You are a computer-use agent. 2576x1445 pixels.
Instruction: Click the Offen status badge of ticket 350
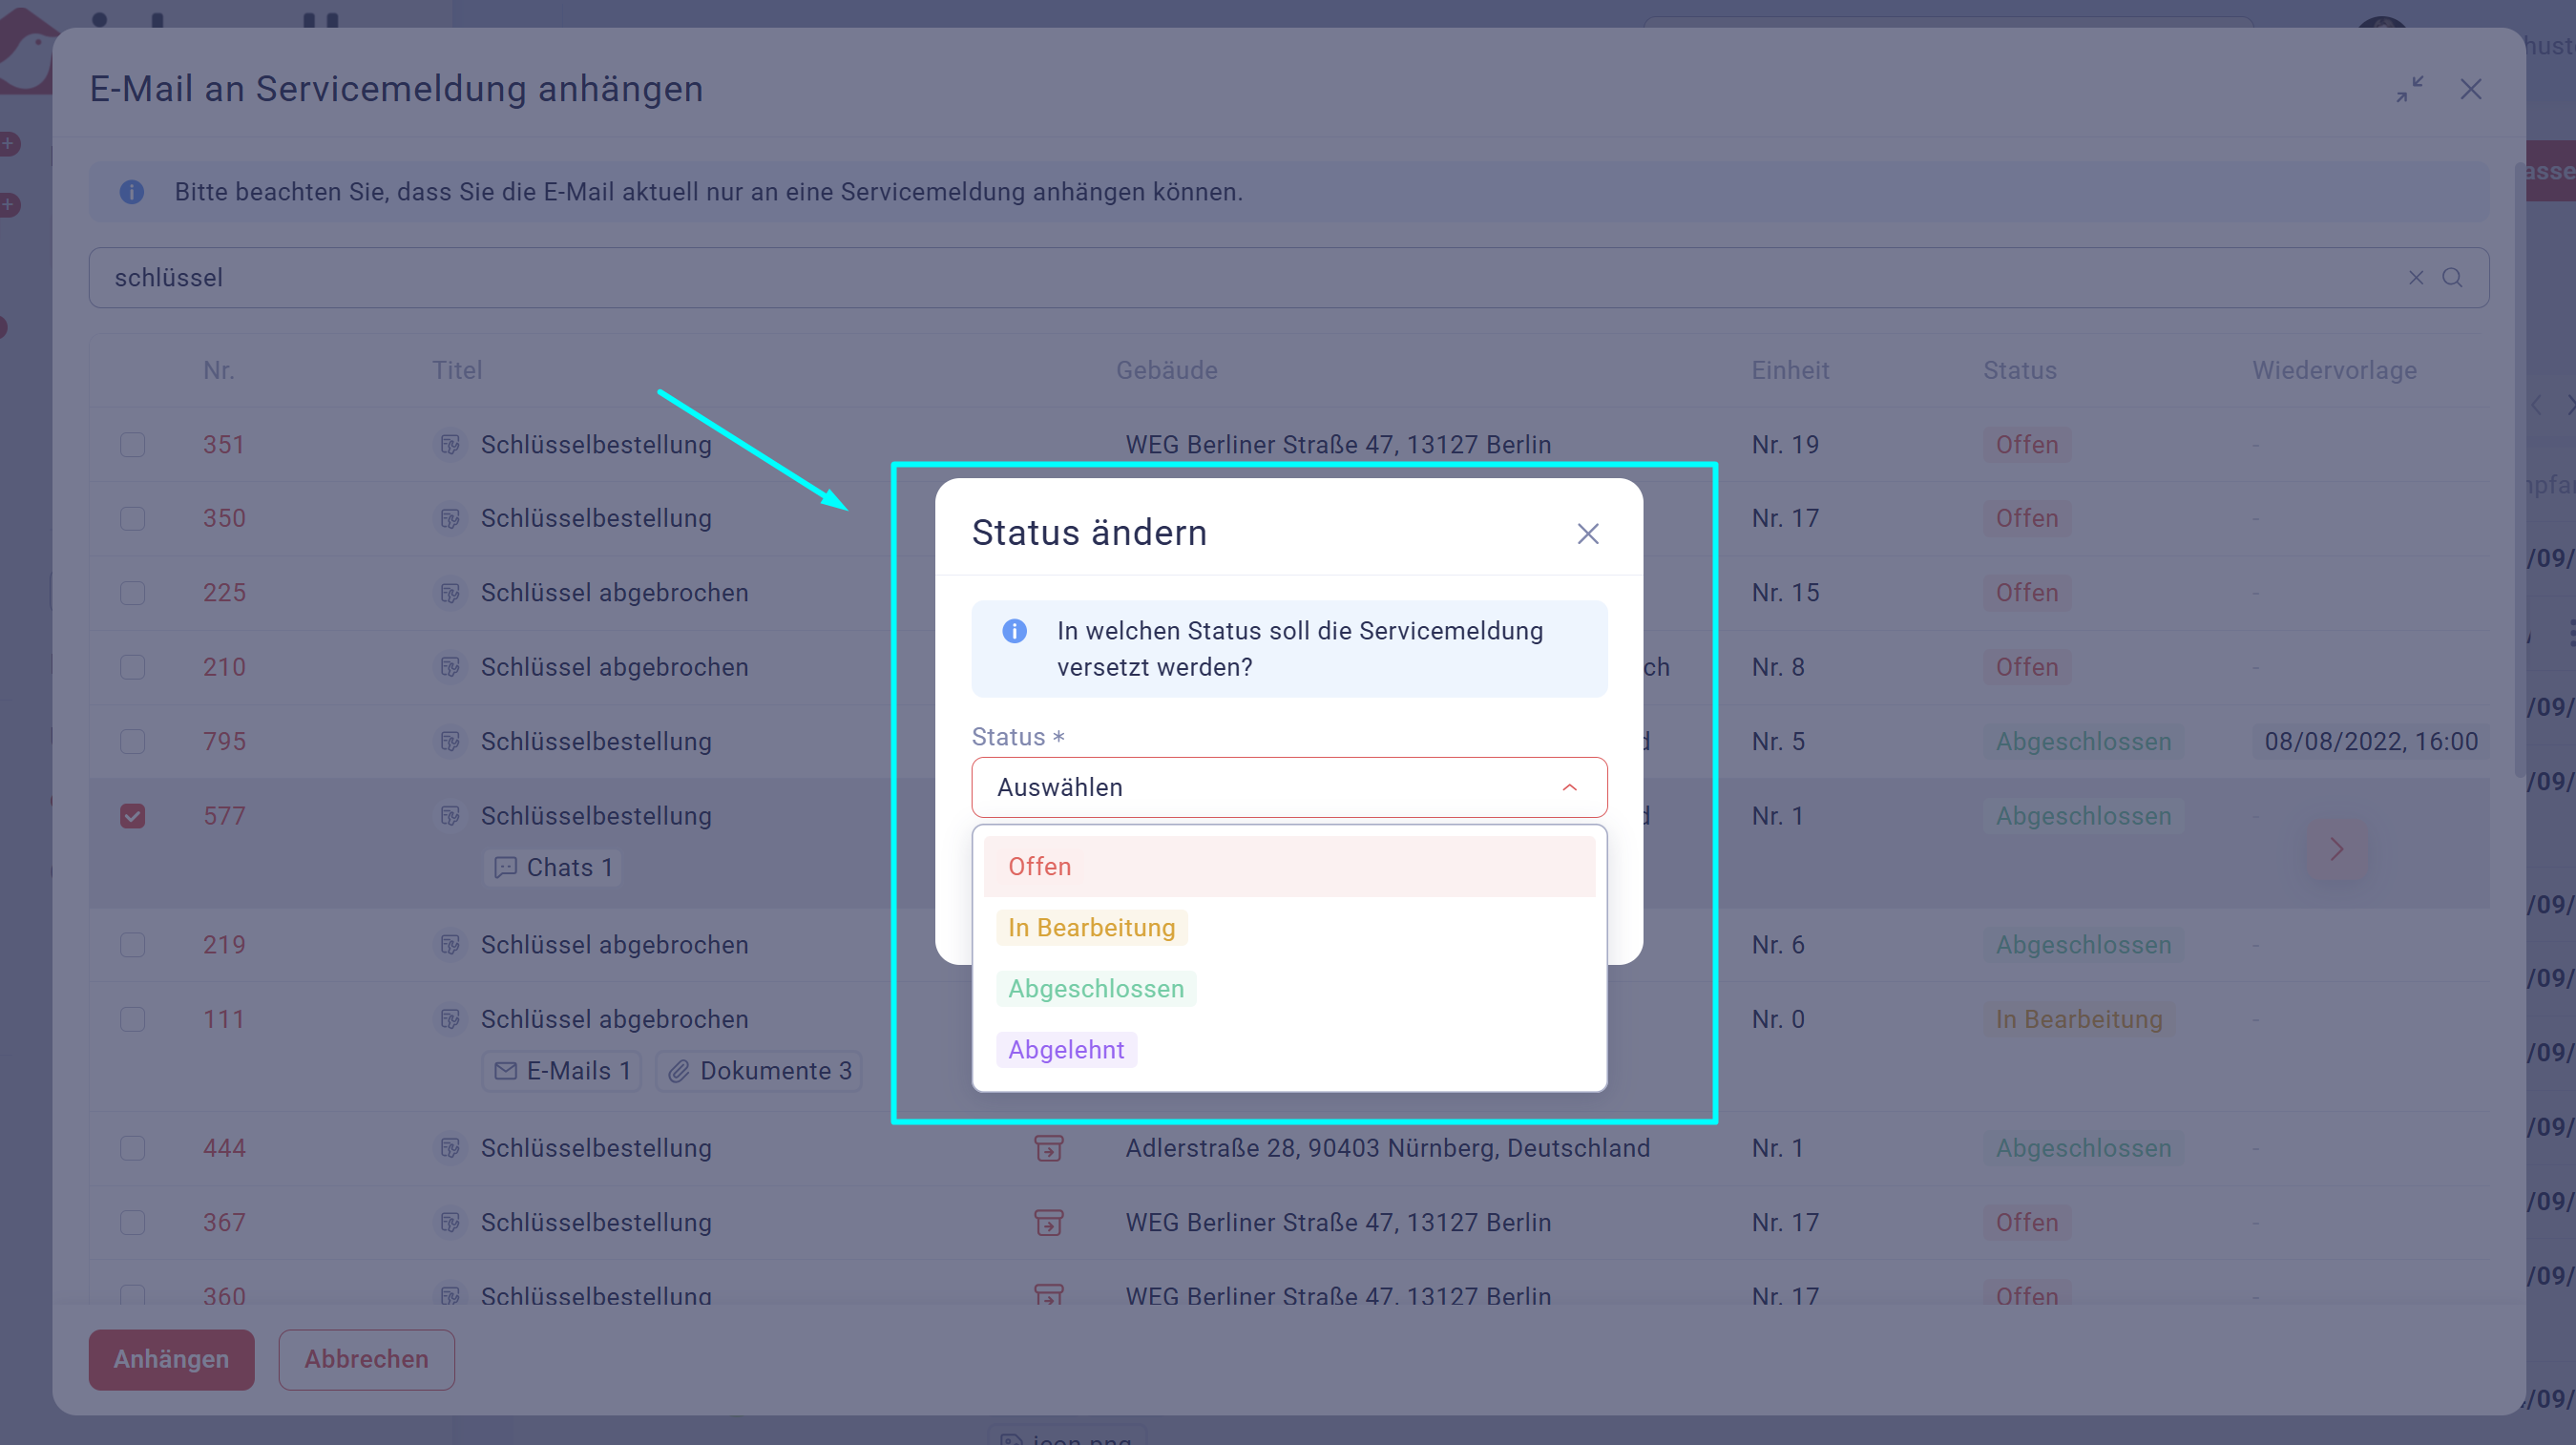[2027, 519]
